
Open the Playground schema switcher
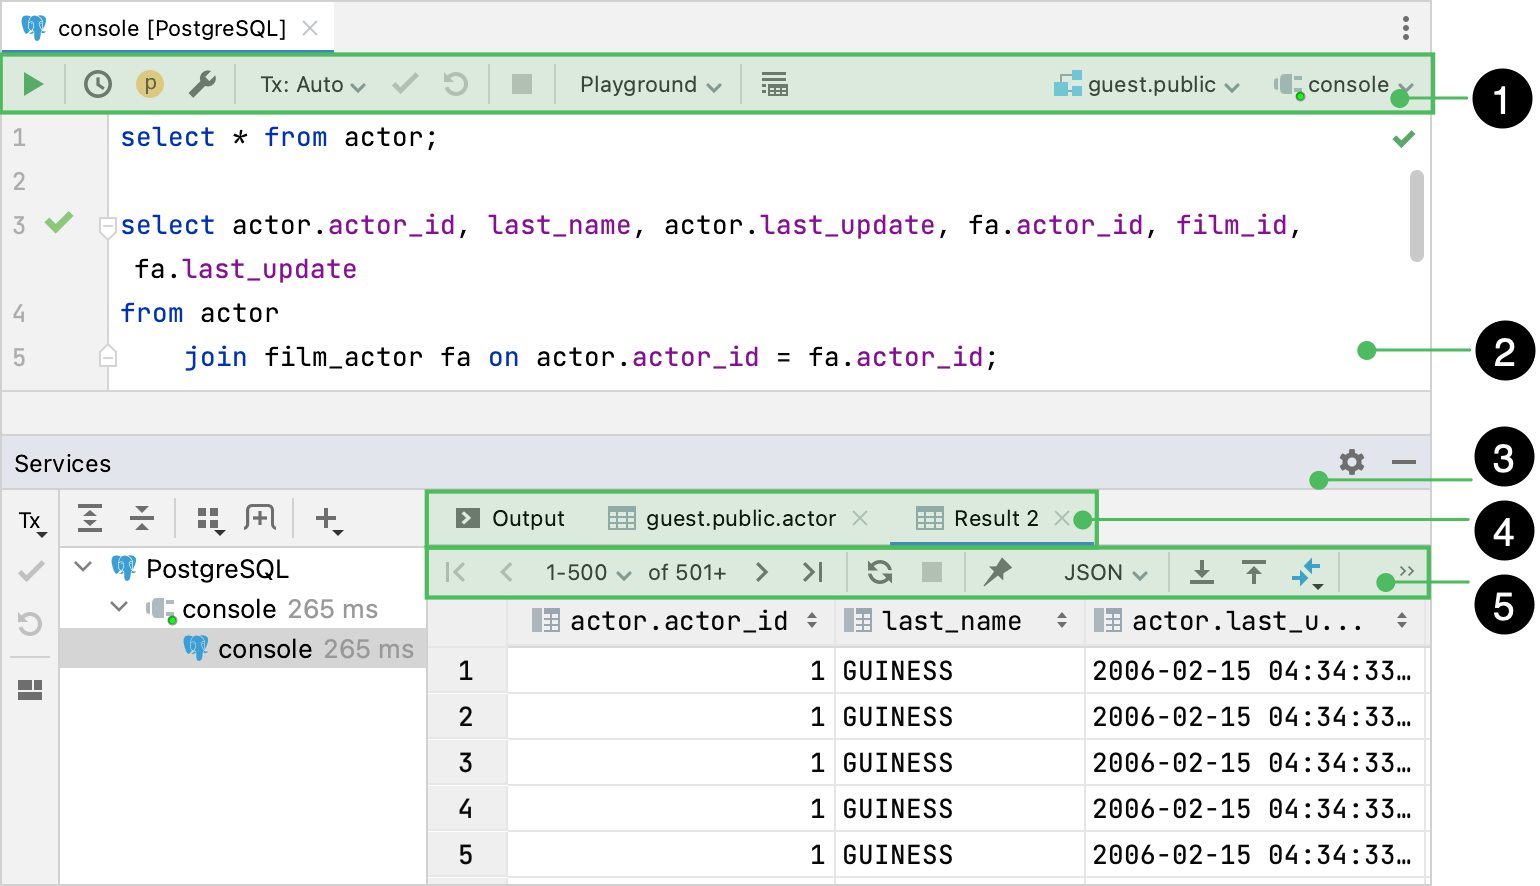[647, 84]
